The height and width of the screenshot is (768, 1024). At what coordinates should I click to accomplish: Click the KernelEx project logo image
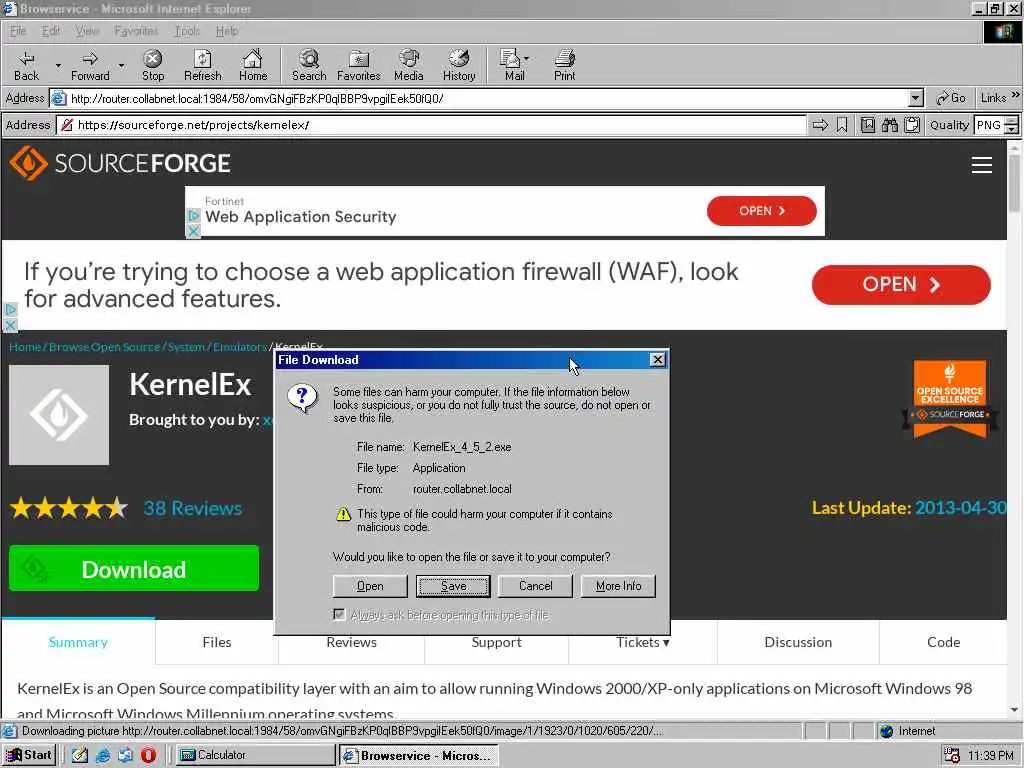59,415
